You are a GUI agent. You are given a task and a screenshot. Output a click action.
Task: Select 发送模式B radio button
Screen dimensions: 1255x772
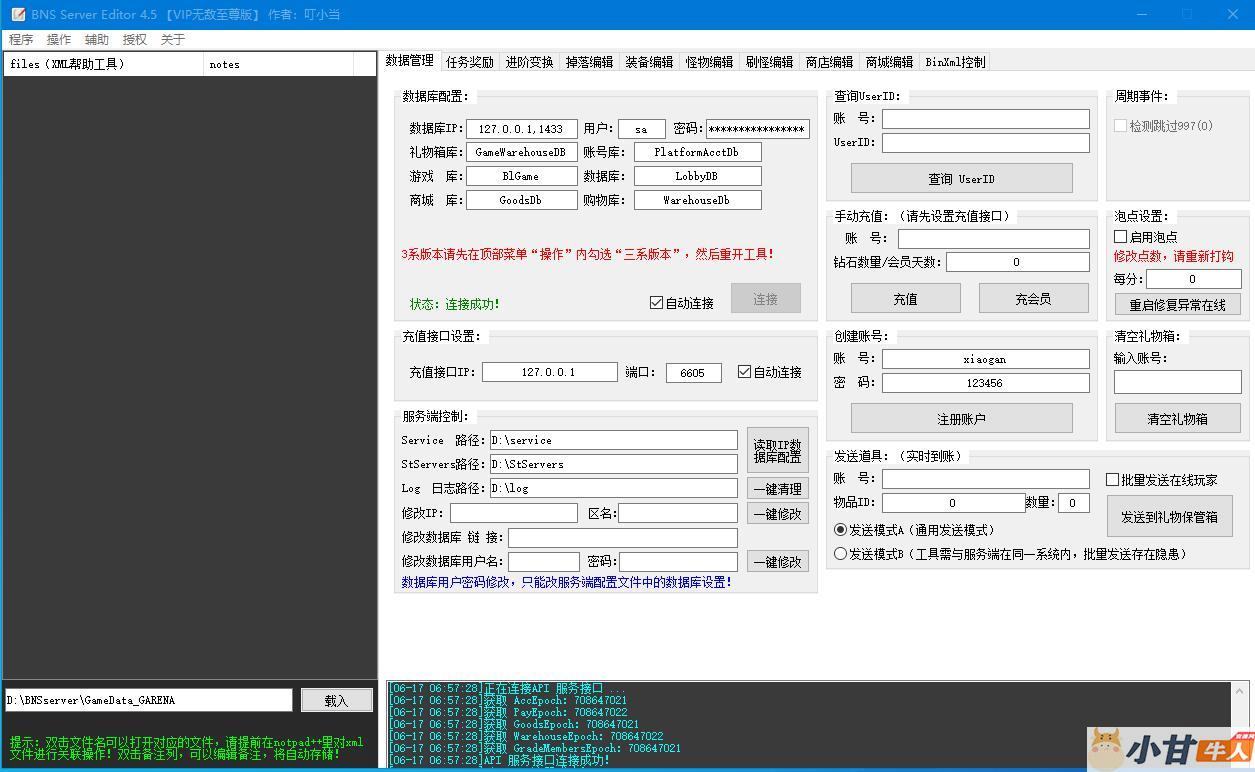pos(841,553)
